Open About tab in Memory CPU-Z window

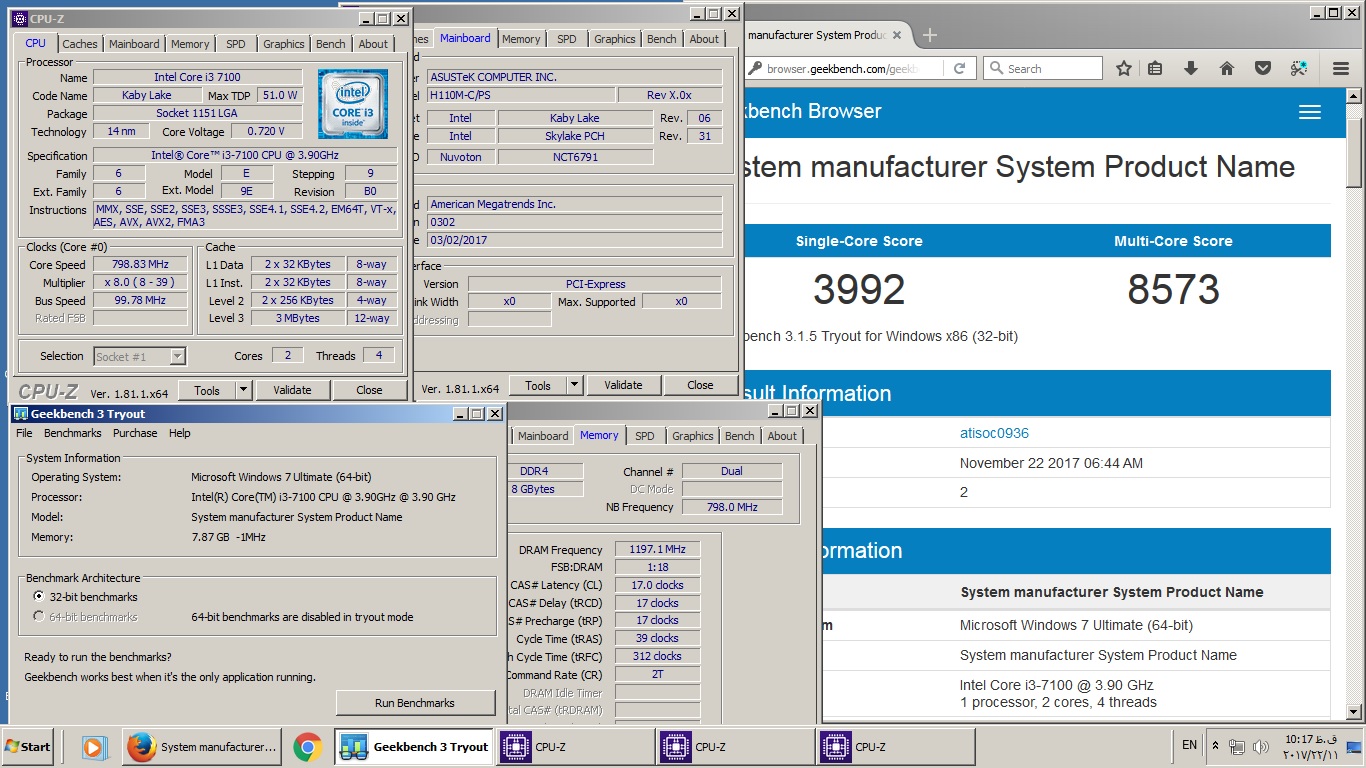[x=782, y=436]
